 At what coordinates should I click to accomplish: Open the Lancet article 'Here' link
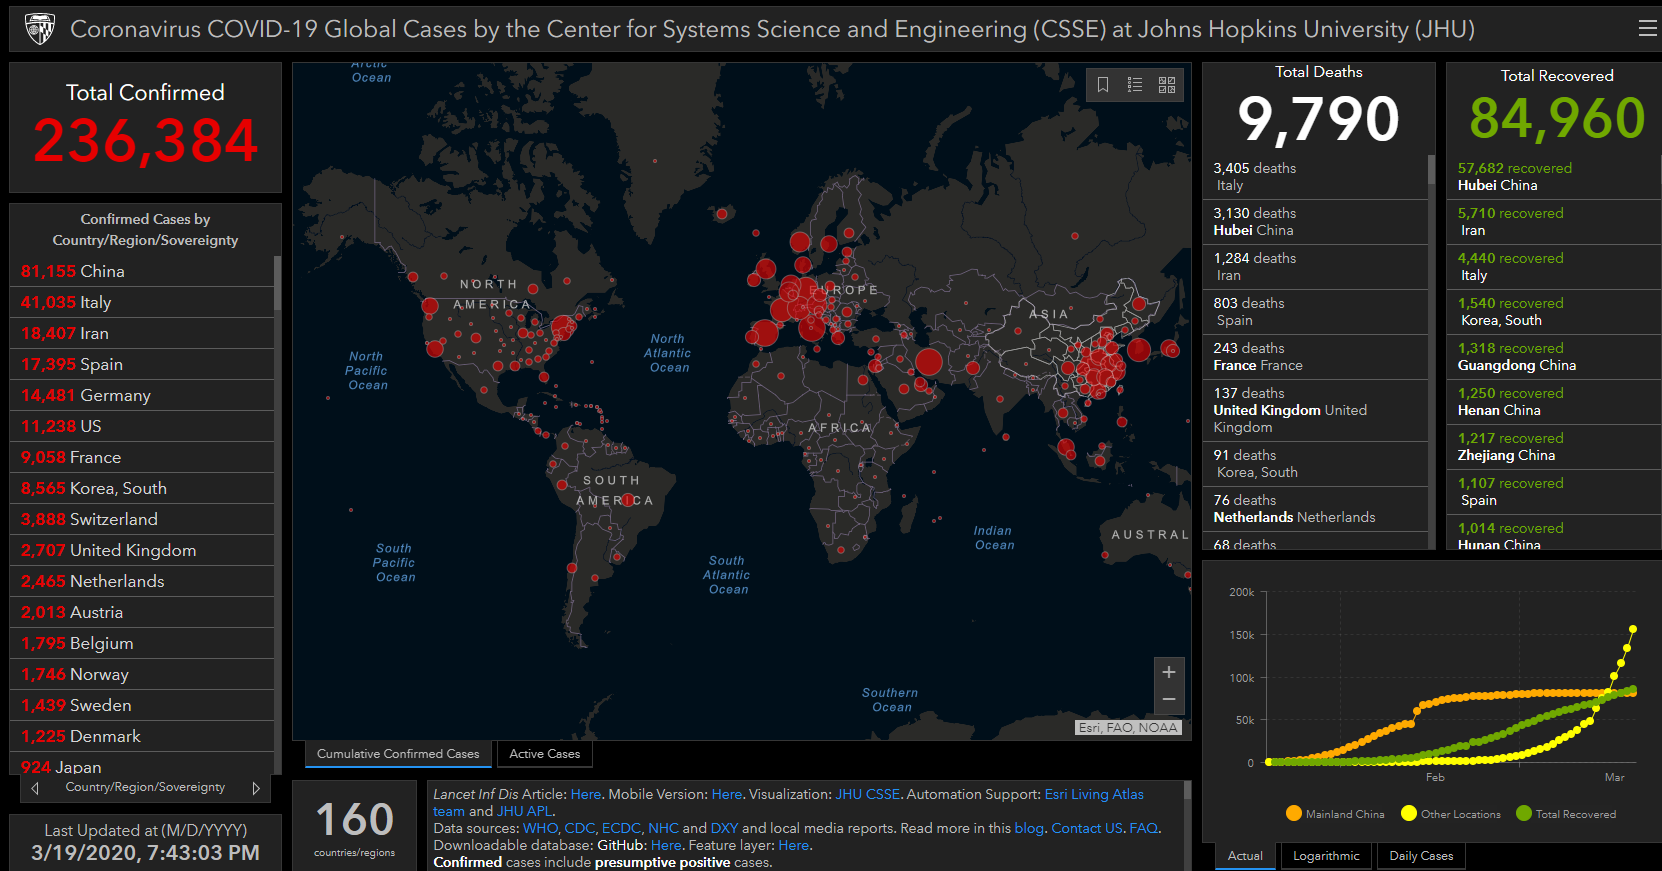(586, 794)
